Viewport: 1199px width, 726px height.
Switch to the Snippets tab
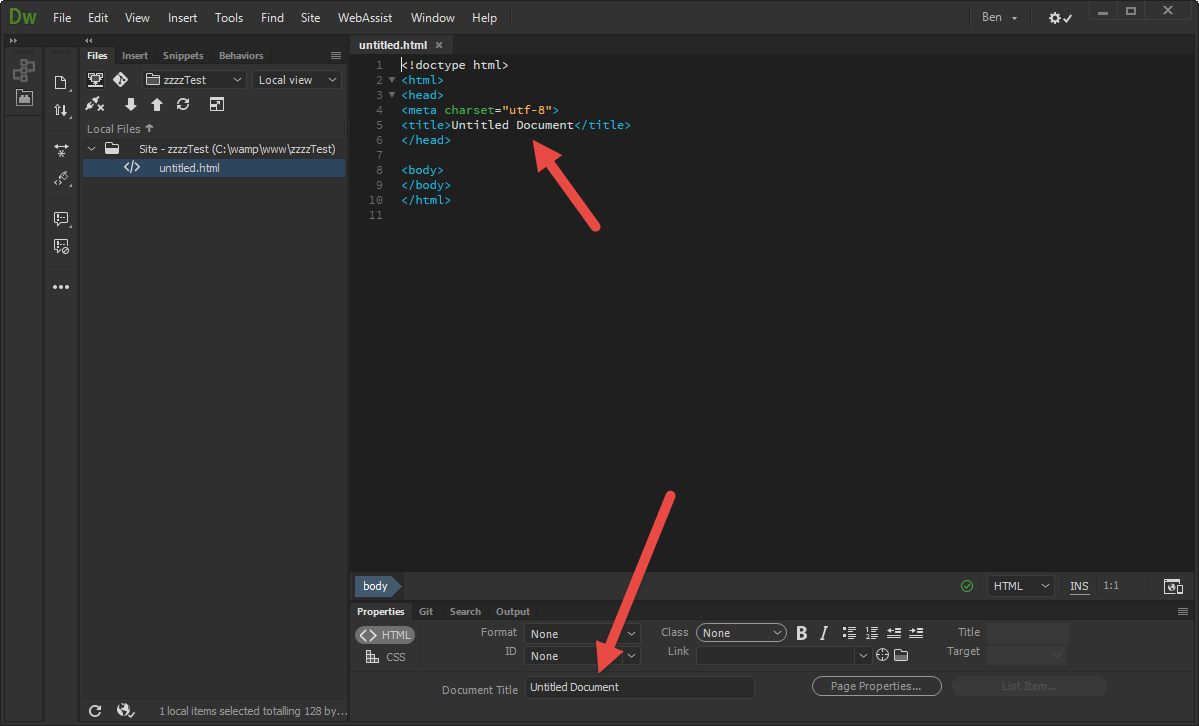click(182, 55)
